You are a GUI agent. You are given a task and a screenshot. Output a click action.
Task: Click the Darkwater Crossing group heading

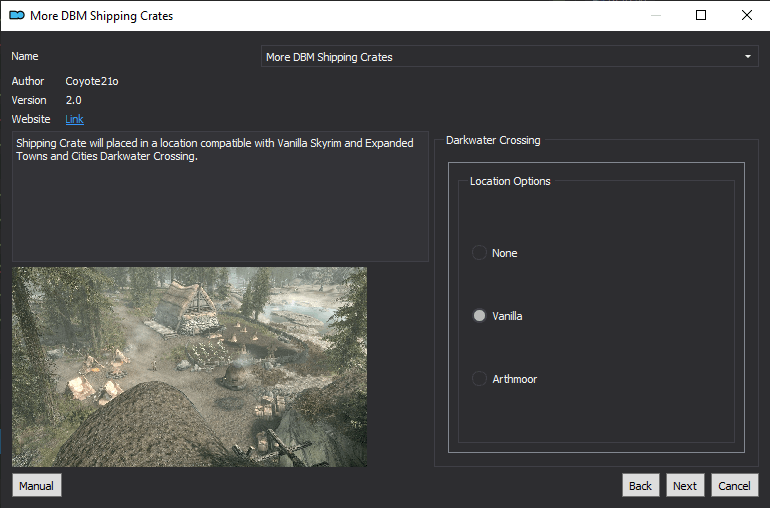493,141
